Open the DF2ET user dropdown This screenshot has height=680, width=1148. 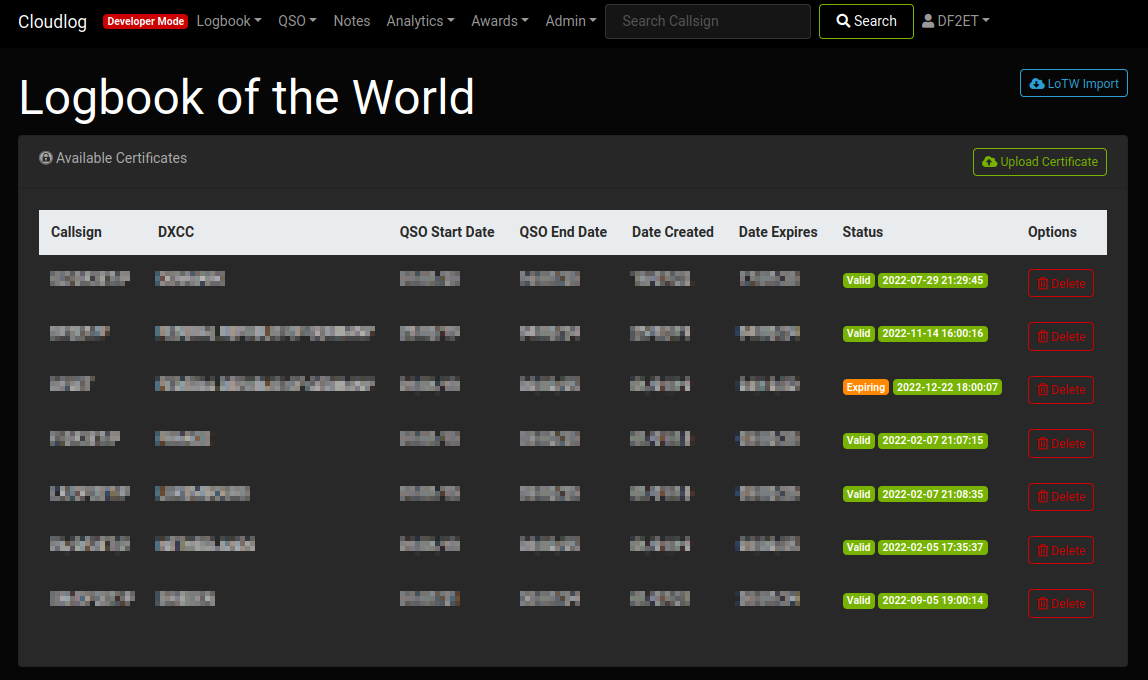click(955, 21)
